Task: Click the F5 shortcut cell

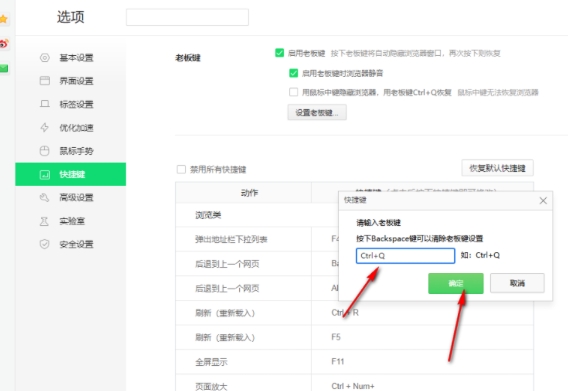Action: [x=422, y=337]
